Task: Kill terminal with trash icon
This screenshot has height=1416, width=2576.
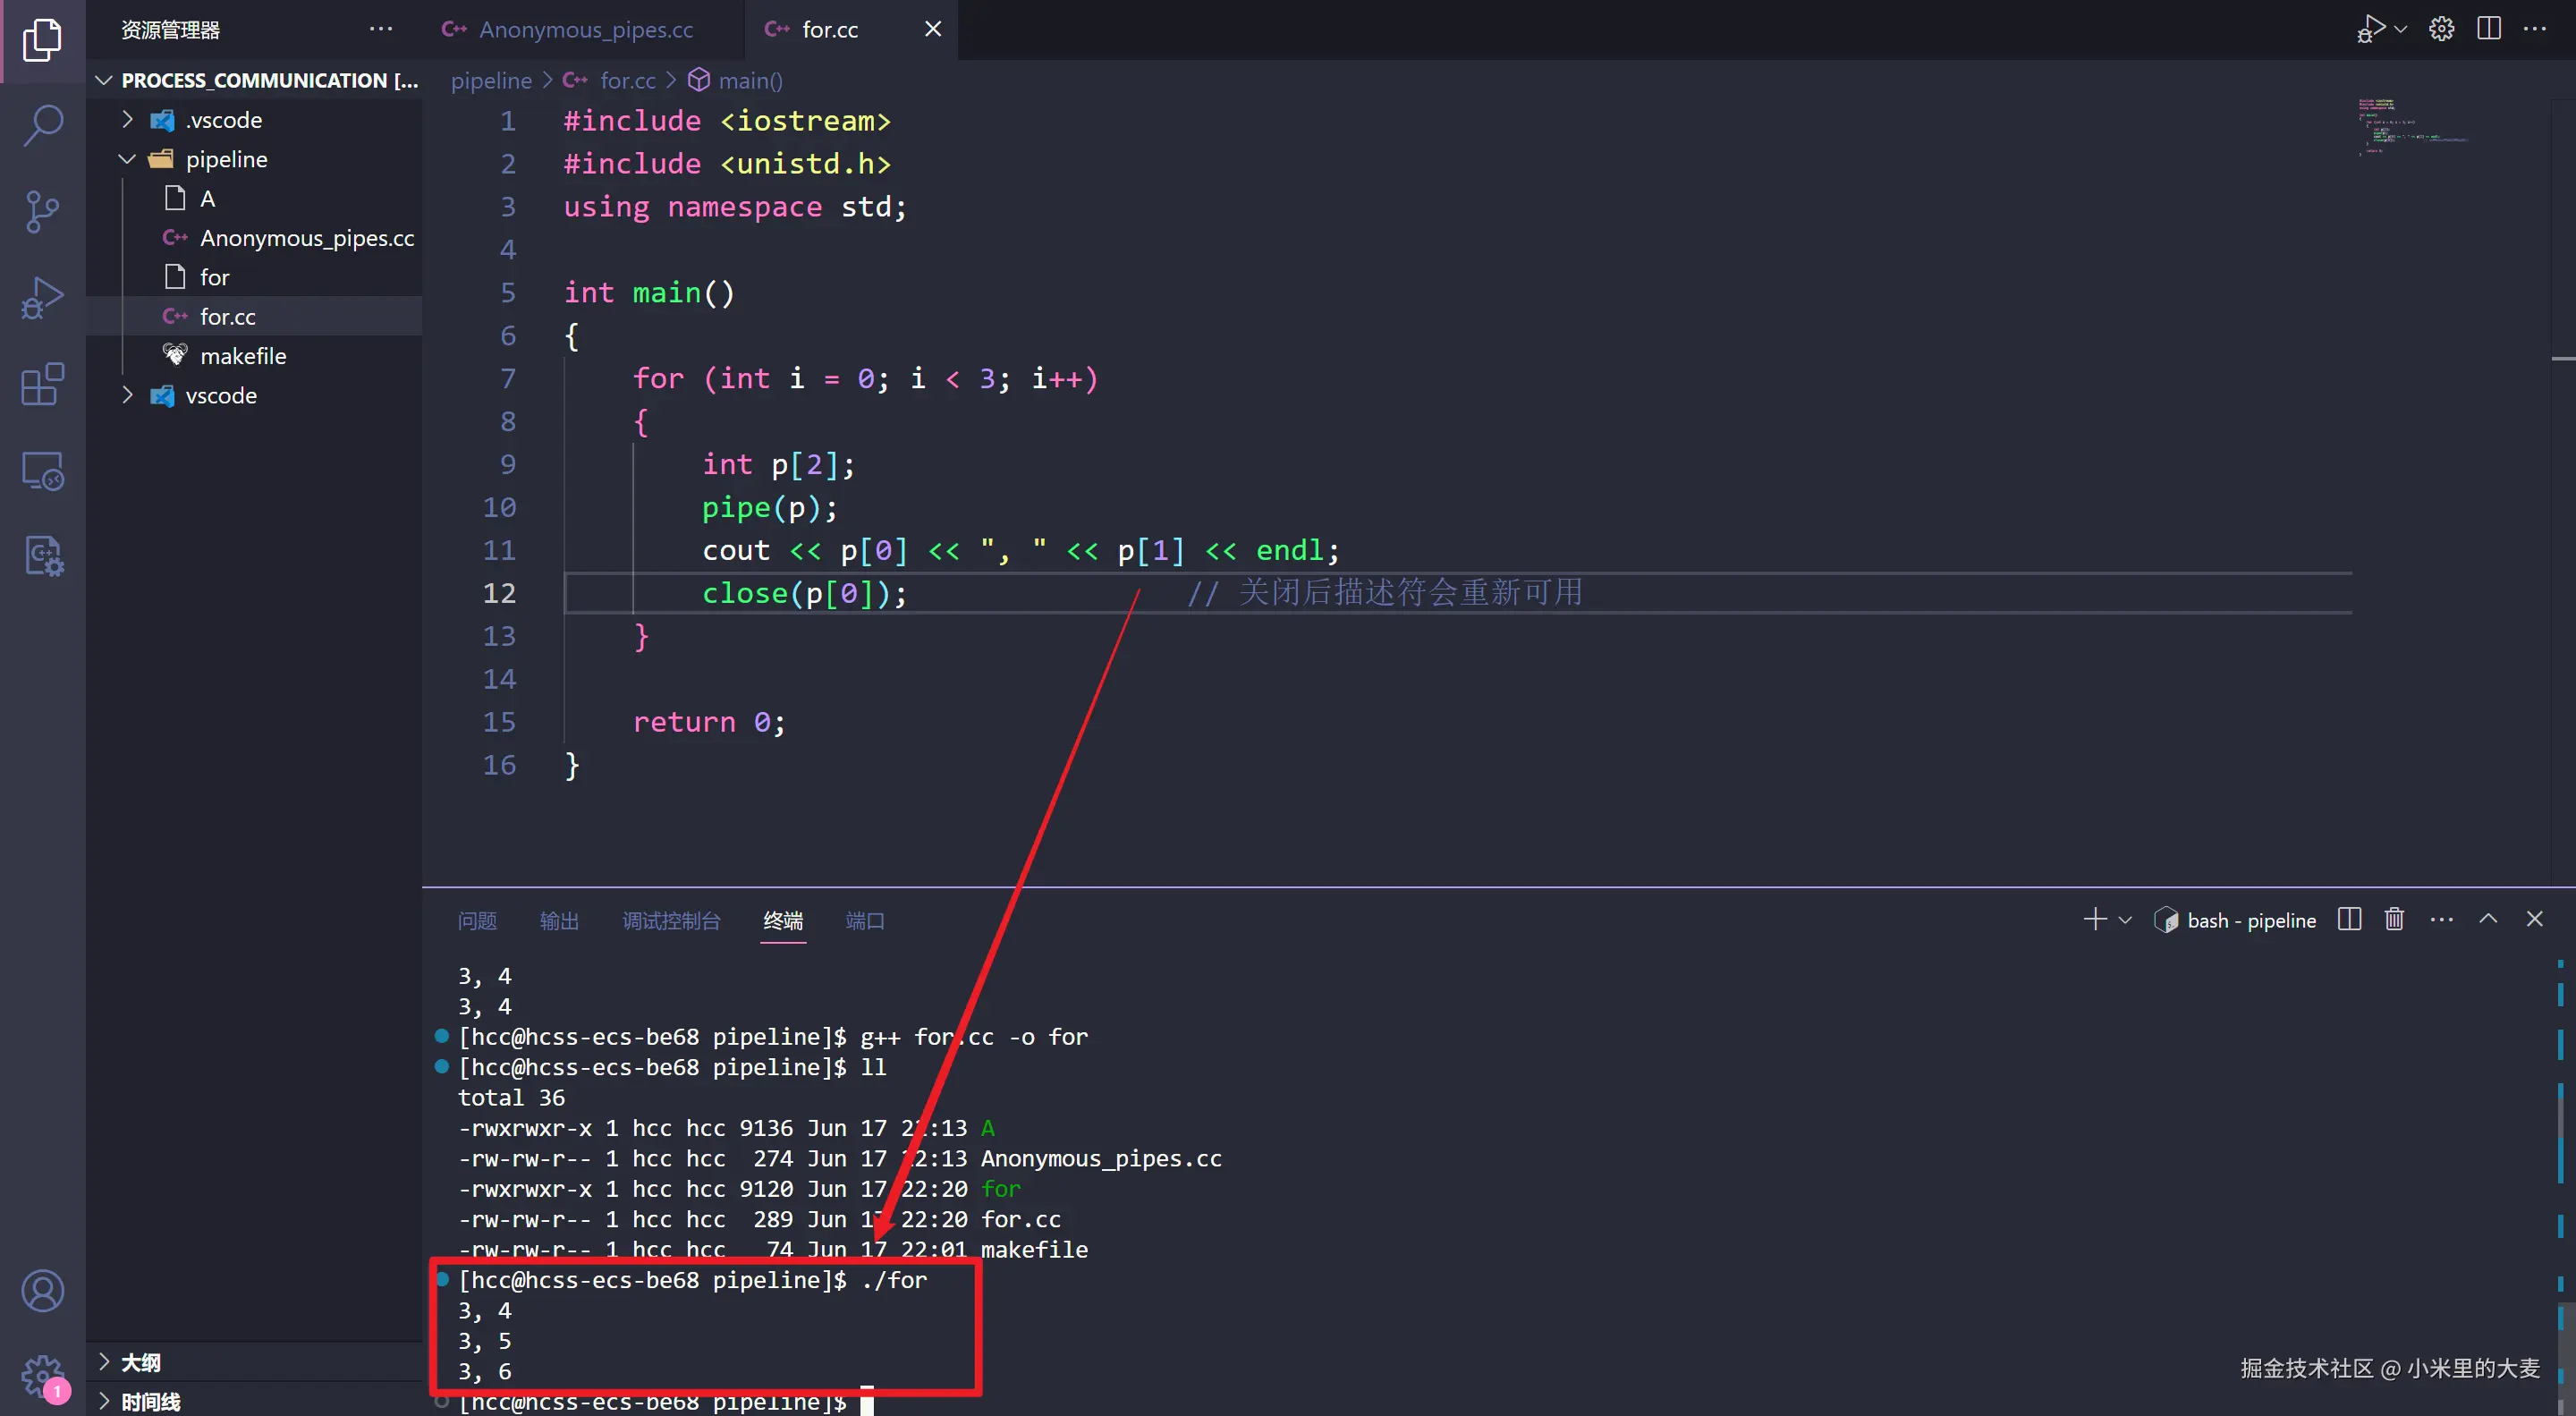Action: click(x=2394, y=919)
